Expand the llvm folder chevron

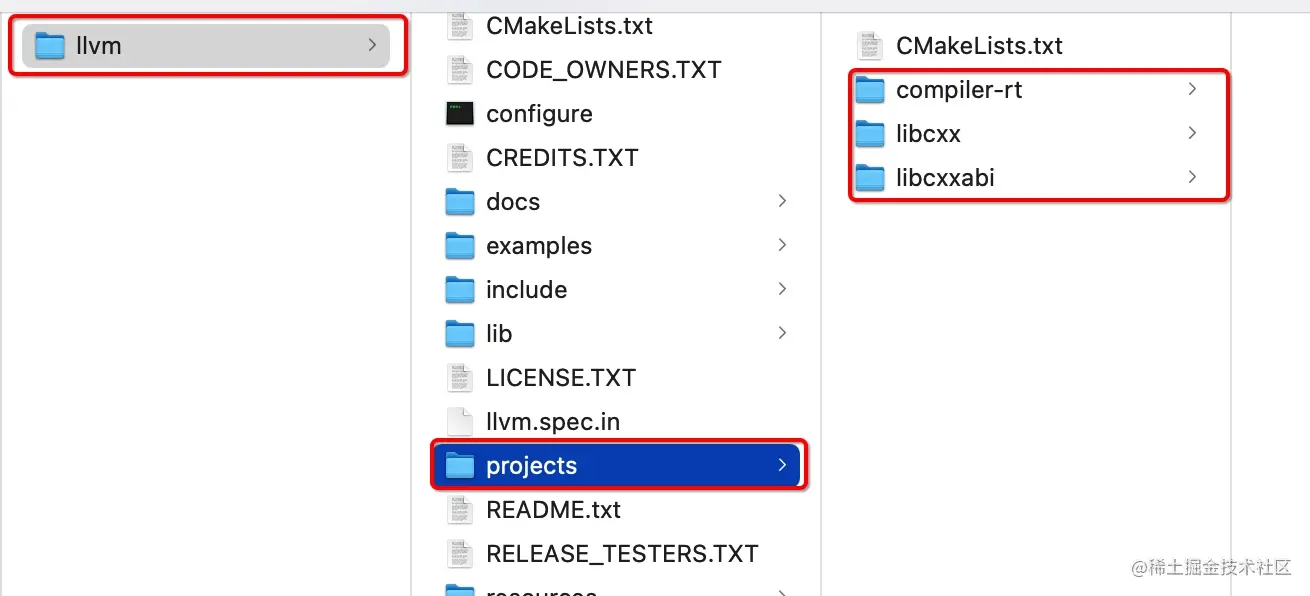[372, 45]
